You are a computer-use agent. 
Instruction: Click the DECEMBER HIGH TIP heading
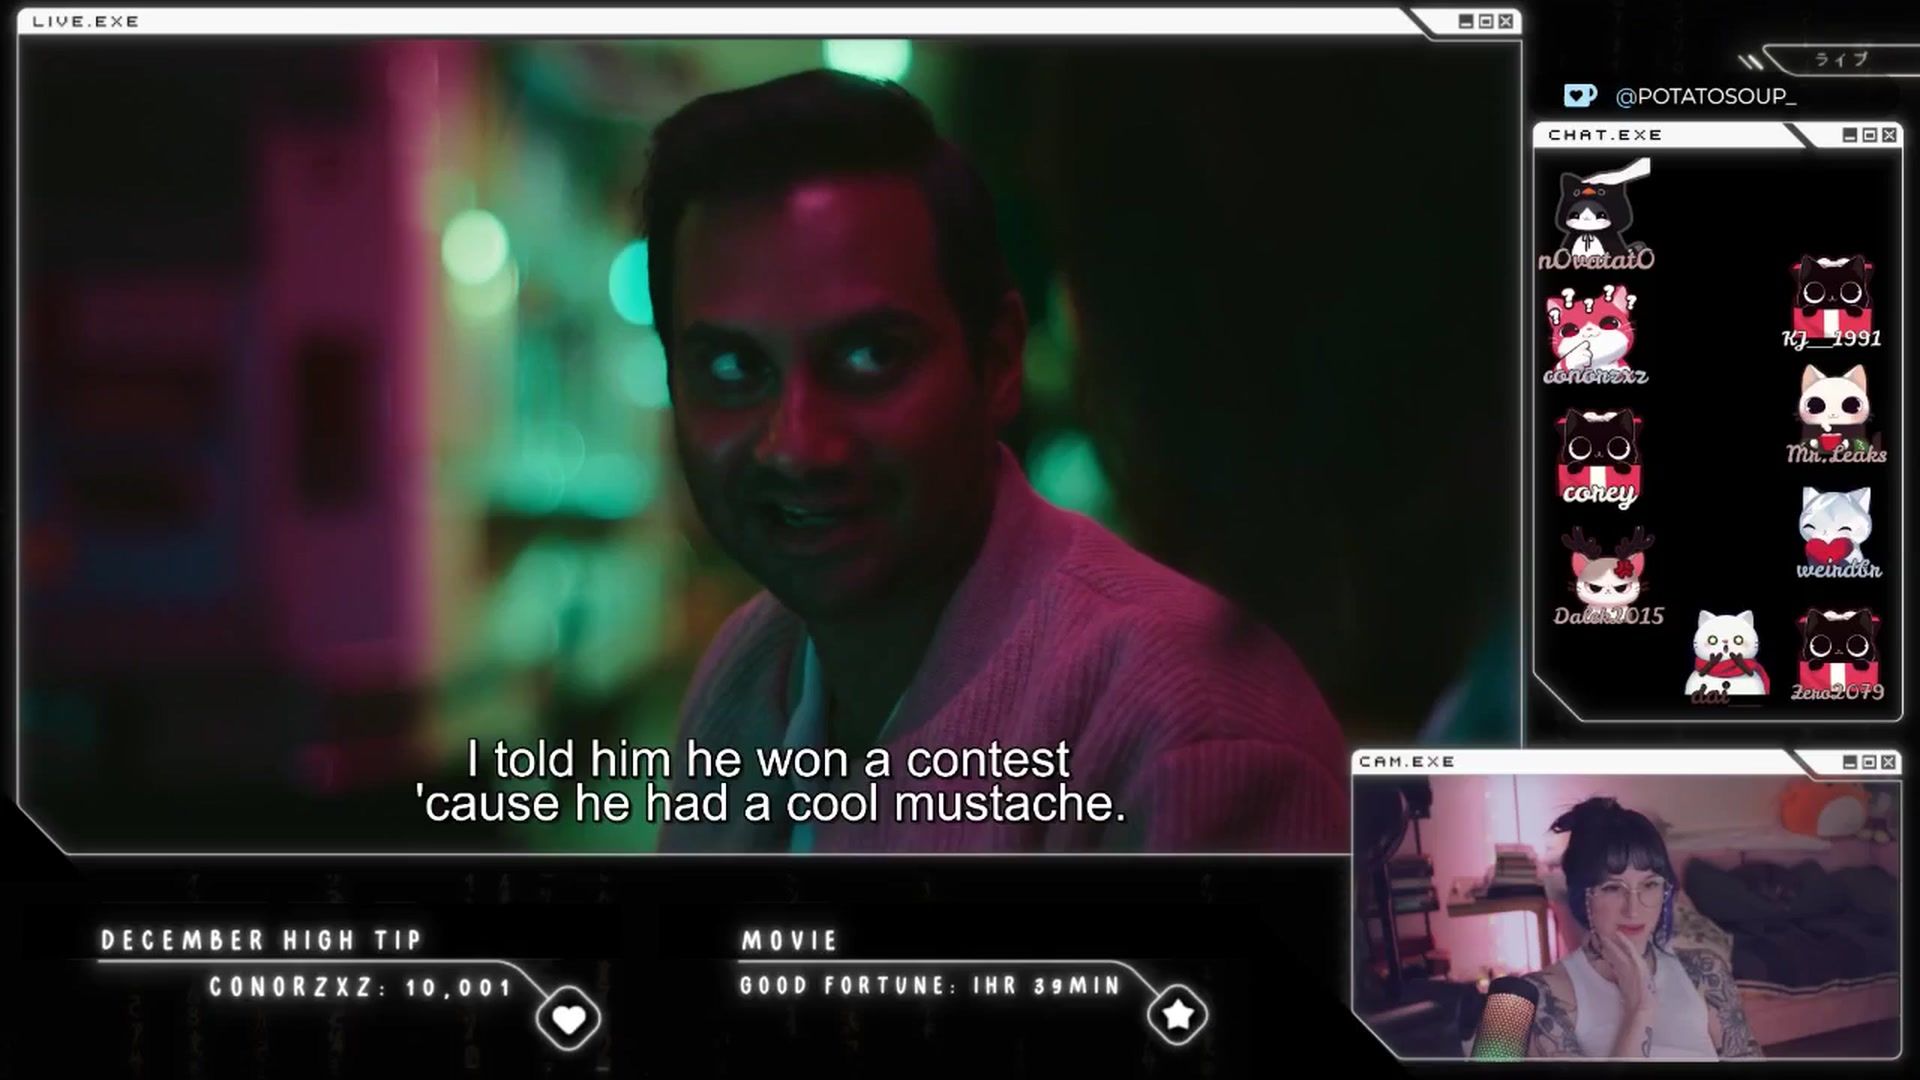262,940
